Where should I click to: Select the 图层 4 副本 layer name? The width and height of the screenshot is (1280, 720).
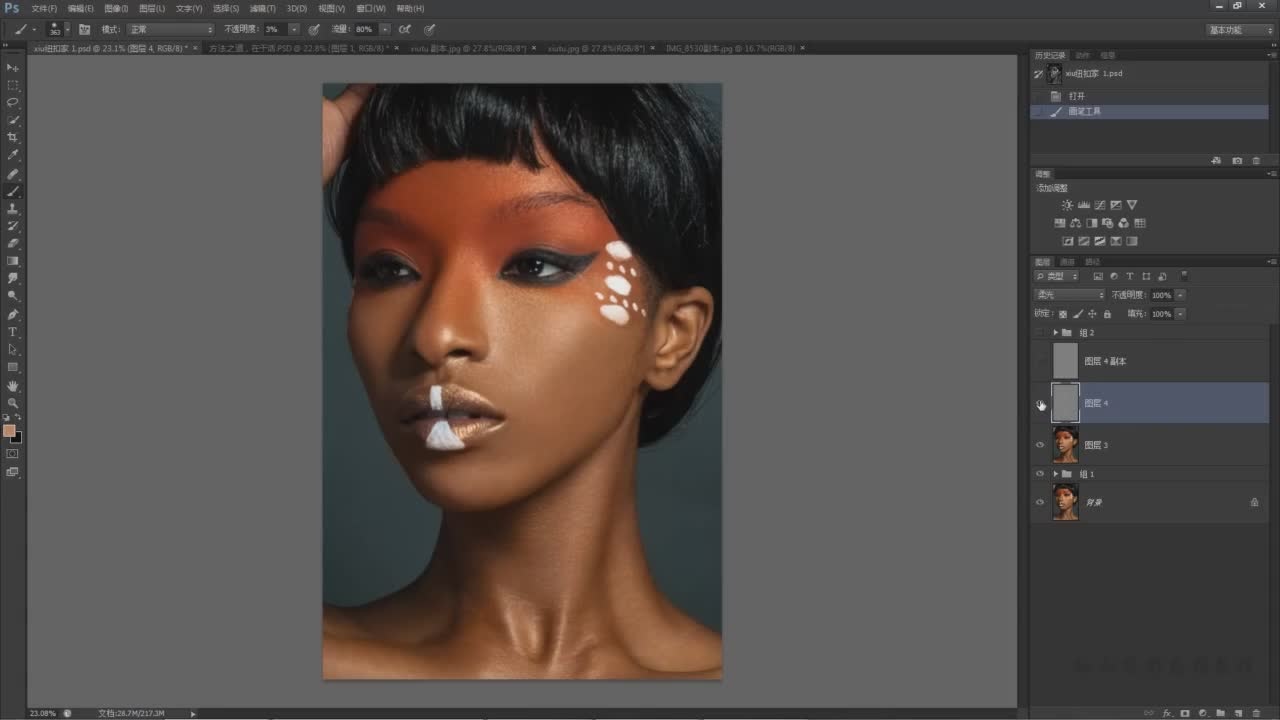[x=1106, y=361]
